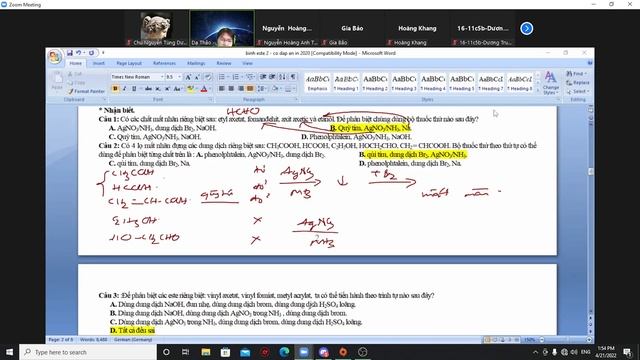The width and height of the screenshot is (640, 360).
Task: Open Word Help question mark icon
Action: (589, 63)
